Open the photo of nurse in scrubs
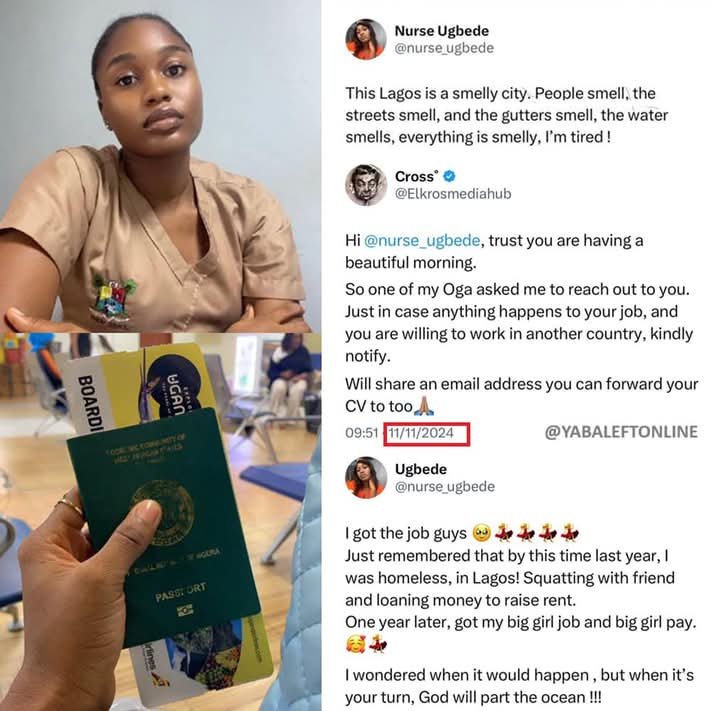The image size is (720, 711). 160,166
